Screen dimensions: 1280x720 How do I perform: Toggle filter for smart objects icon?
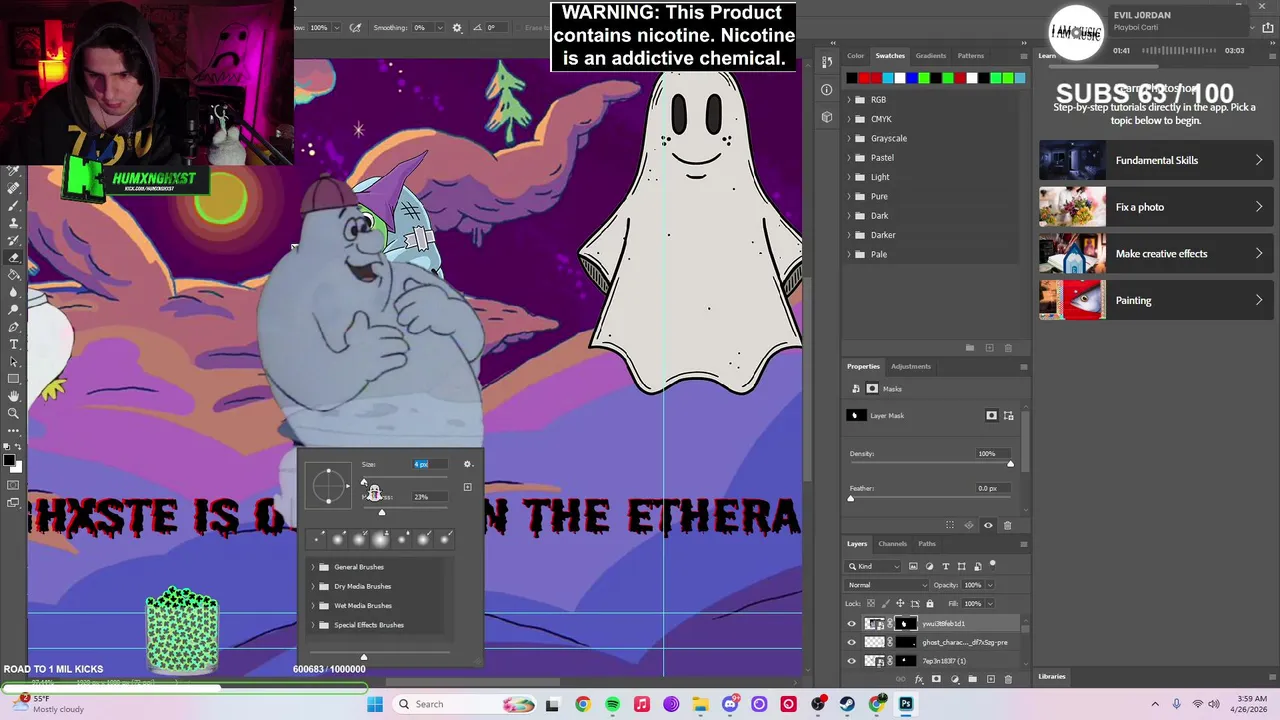[978, 566]
